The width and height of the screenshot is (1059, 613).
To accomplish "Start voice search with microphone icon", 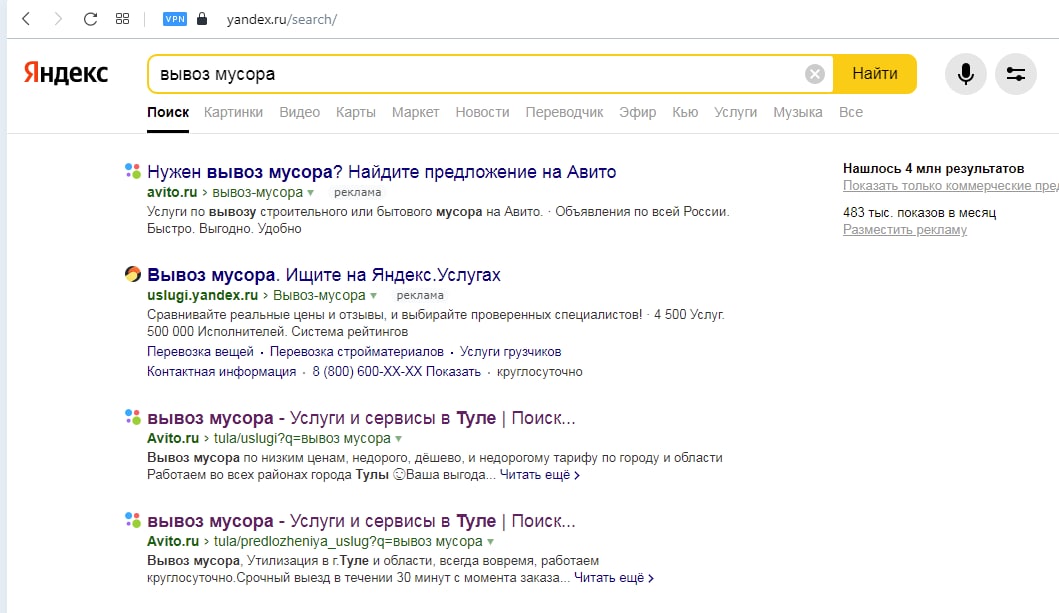I will coord(965,74).
